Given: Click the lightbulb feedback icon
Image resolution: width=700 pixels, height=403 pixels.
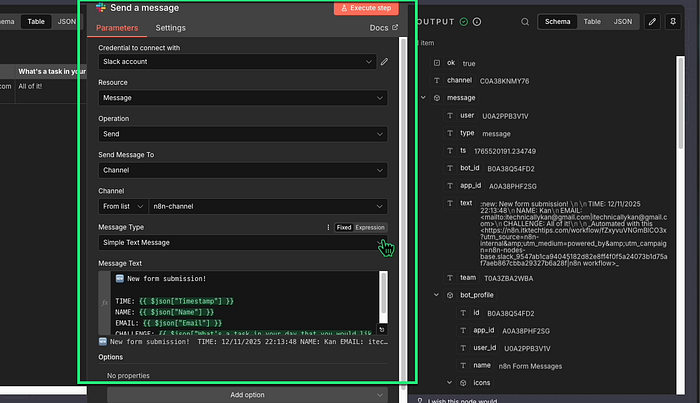Looking at the screenshot, I should [x=420, y=400].
